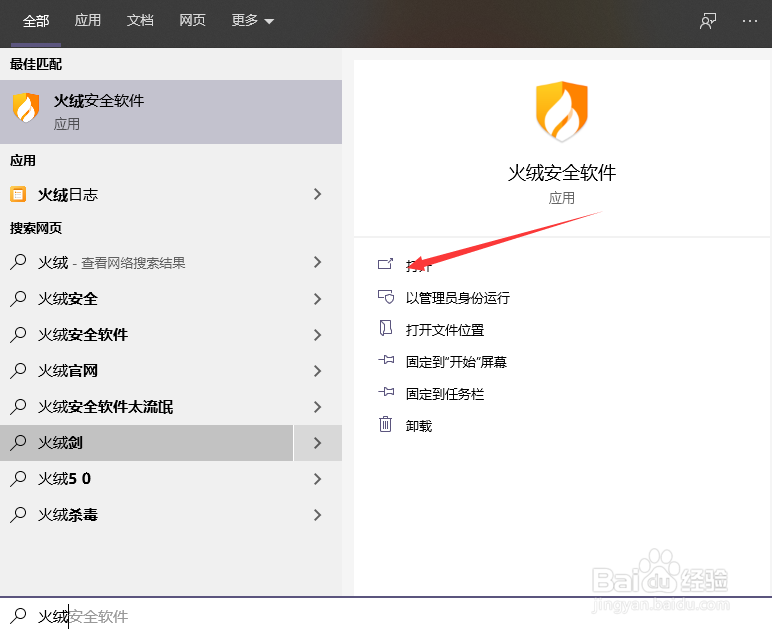Select 火绒安全软件 best match result
Viewport: 772px width, 631px height.
[171, 112]
